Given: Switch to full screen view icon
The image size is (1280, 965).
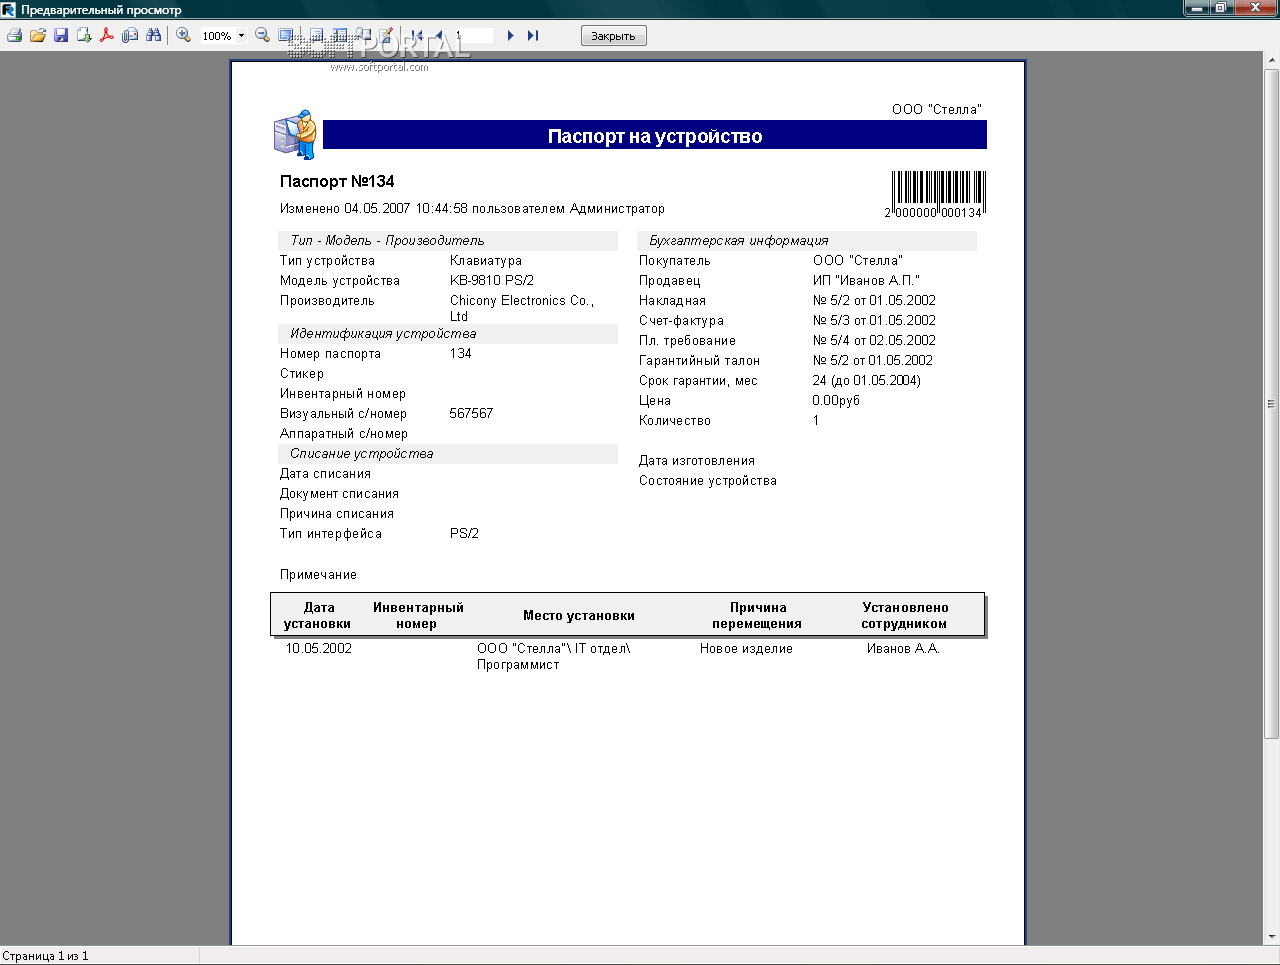Looking at the screenshot, I should pyautogui.click(x=286, y=35).
